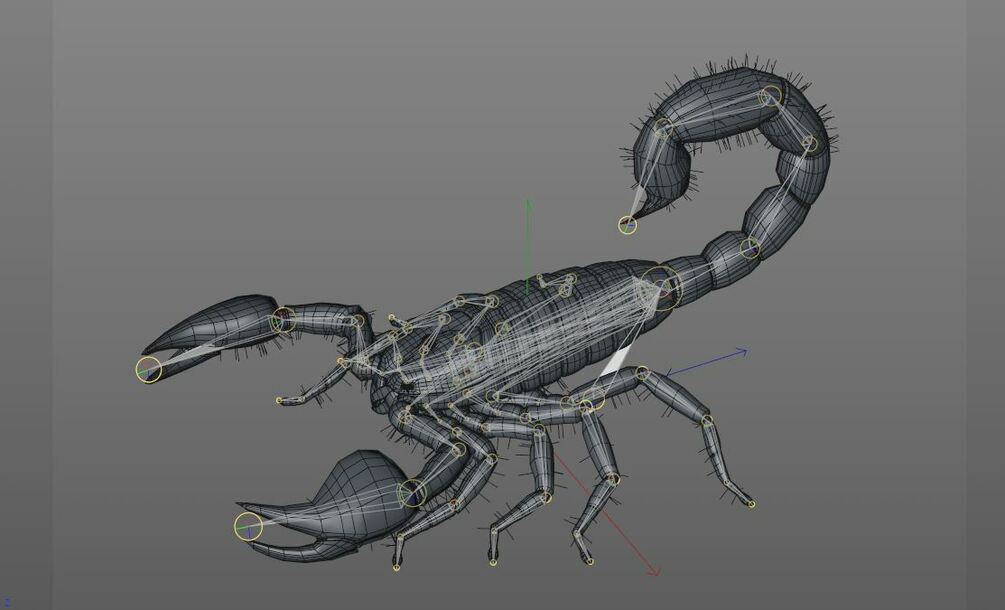Select the stinger tip joint circle
The width and height of the screenshot is (1005, 610).
click(627, 225)
